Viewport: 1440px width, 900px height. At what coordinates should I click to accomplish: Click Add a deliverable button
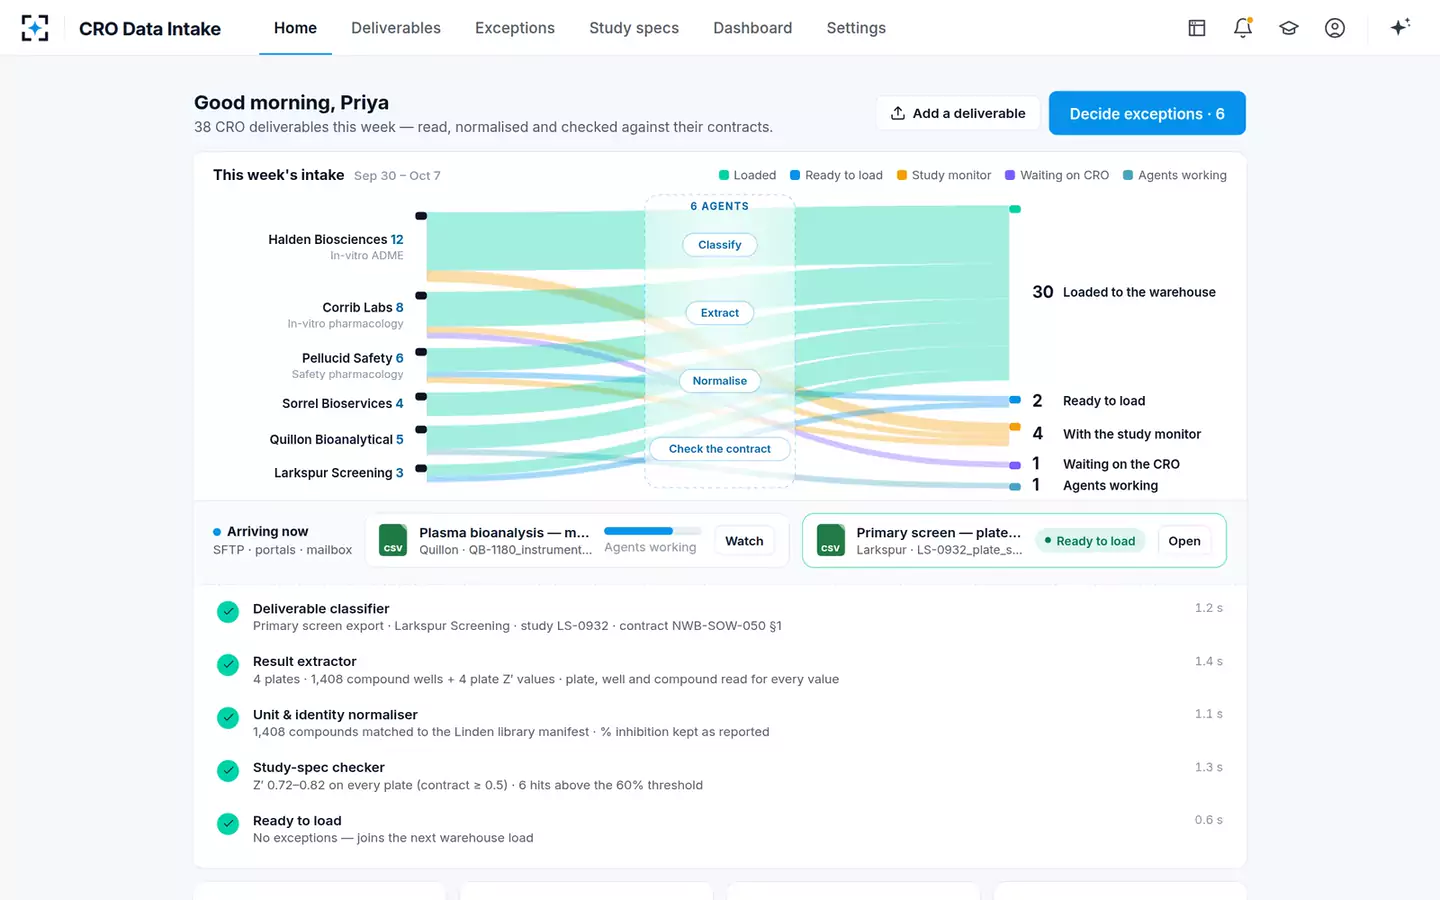[958, 113]
